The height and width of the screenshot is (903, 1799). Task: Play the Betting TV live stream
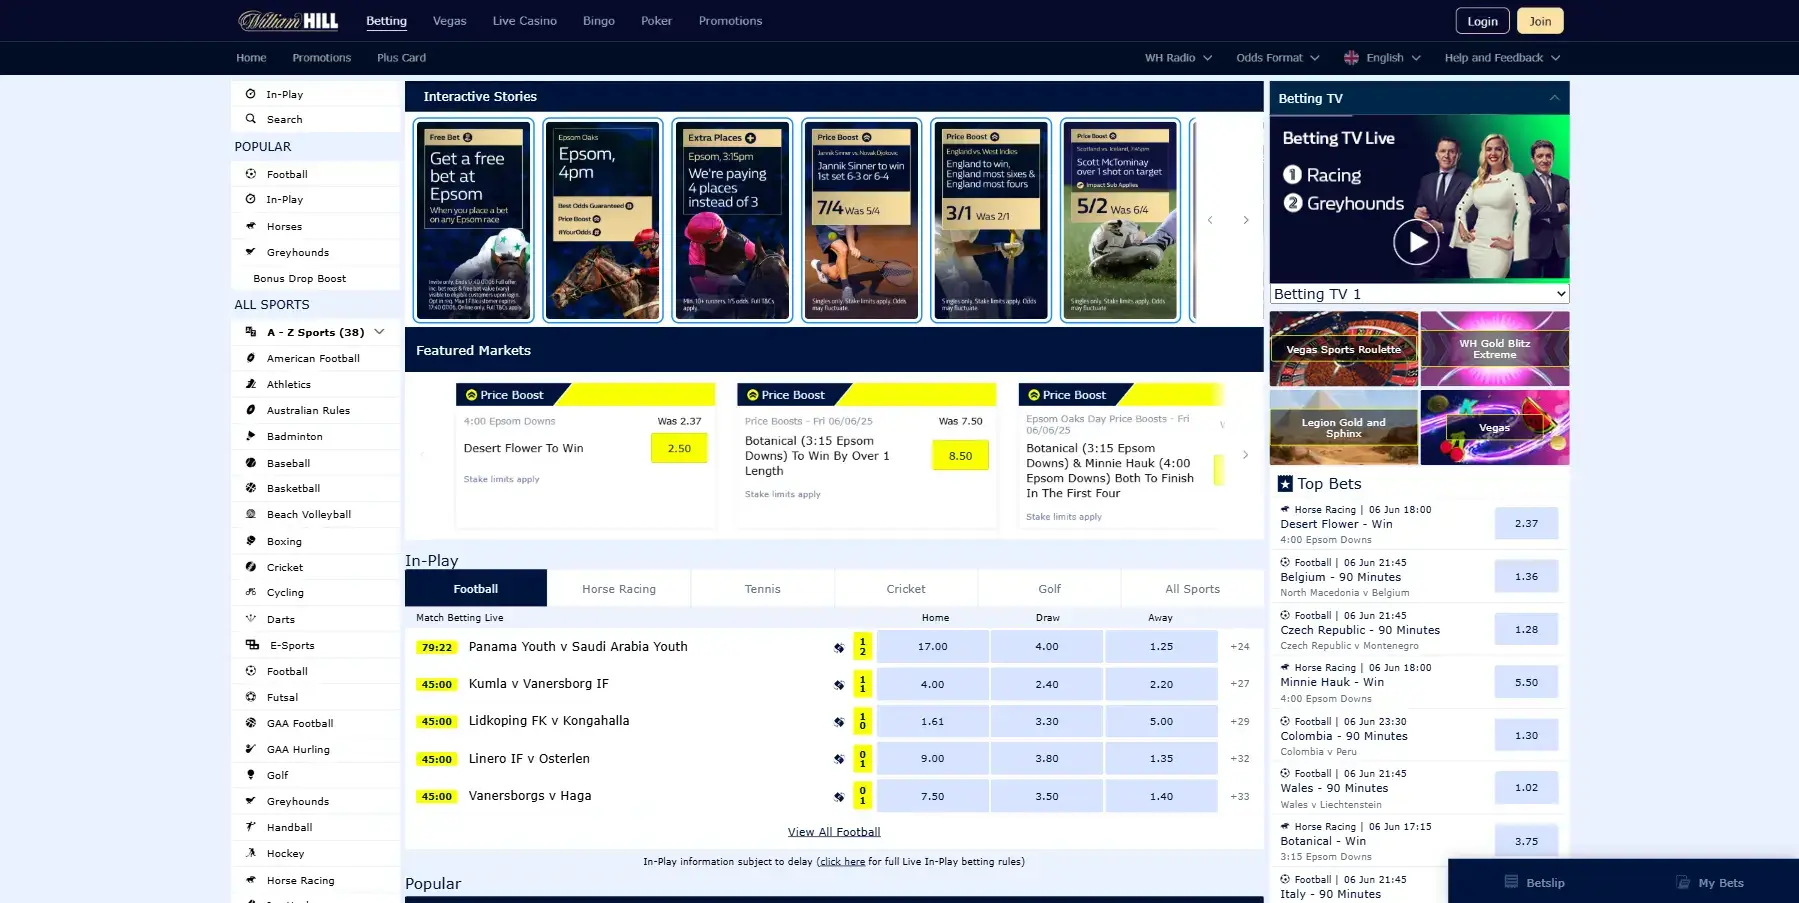click(1416, 240)
